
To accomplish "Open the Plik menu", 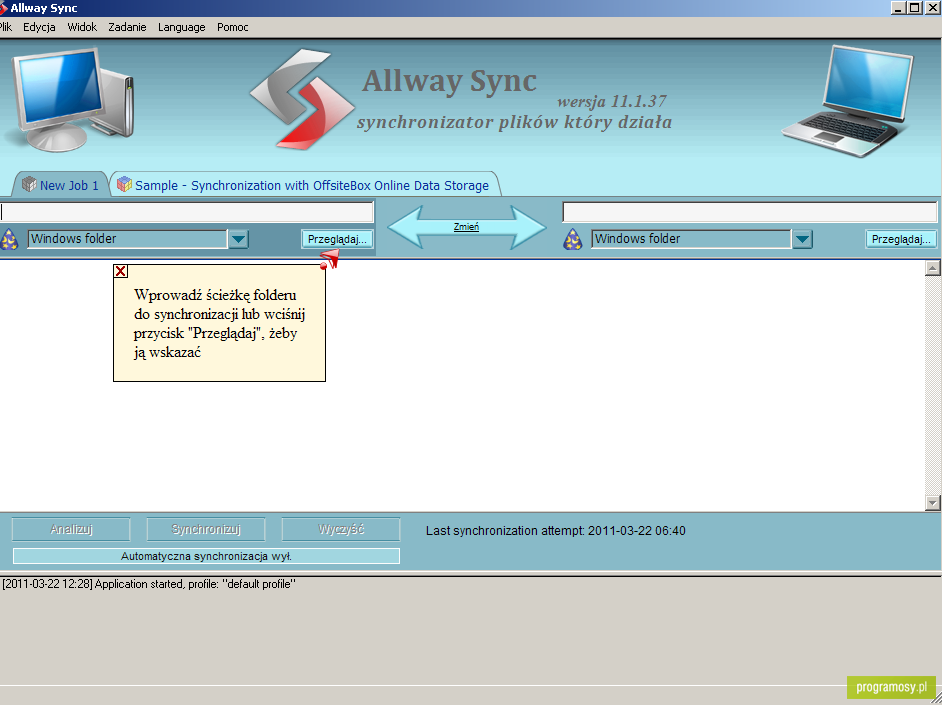I will point(6,27).
